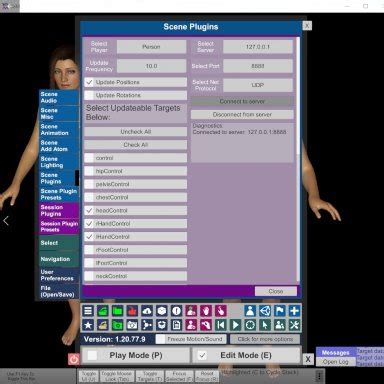Click the yellow open folder icon
This screenshot has width=384, height=384.
(103, 325)
